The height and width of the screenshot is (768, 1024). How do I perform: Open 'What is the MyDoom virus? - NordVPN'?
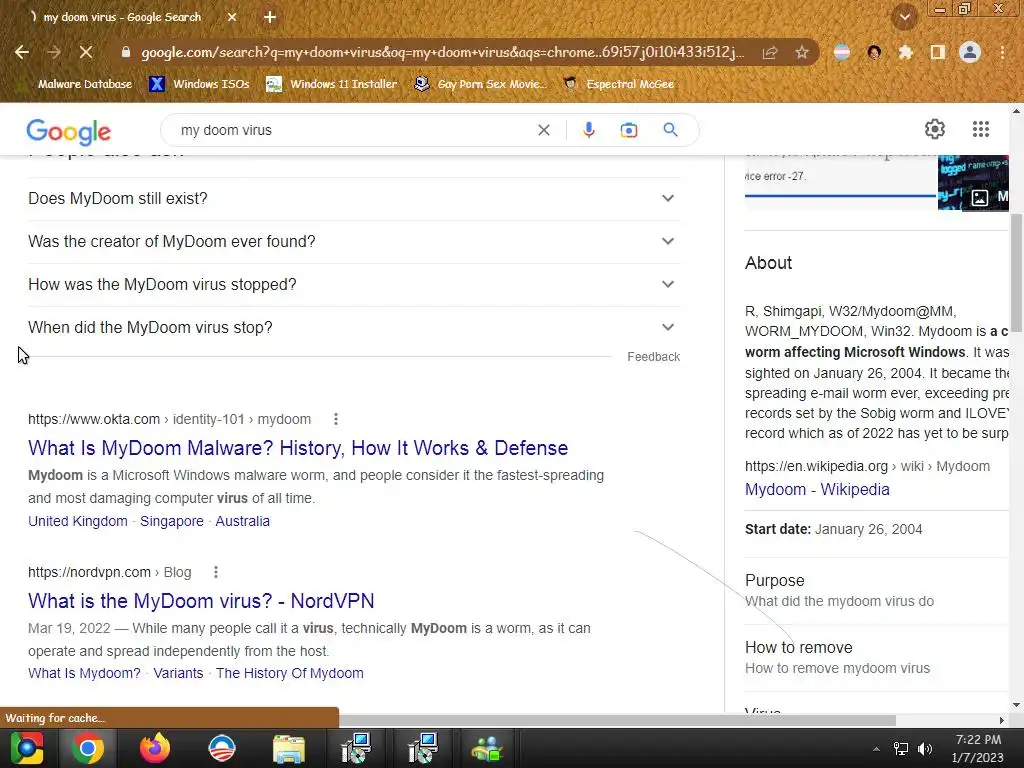coord(201,601)
